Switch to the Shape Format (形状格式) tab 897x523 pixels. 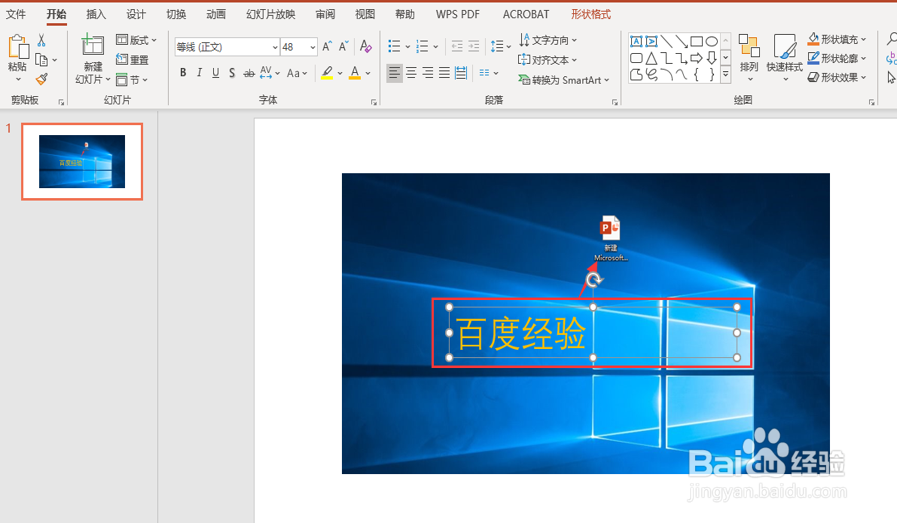coord(591,14)
